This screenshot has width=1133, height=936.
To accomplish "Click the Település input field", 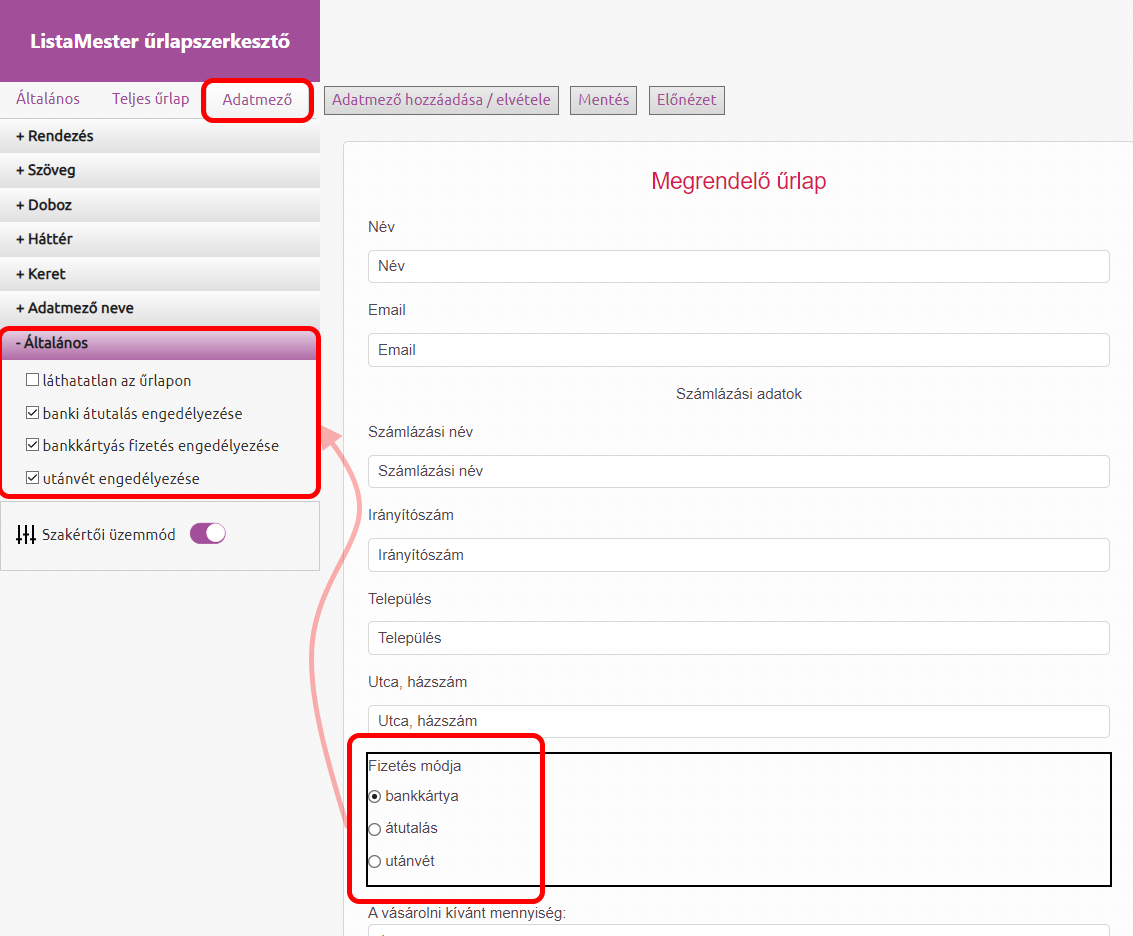I will (738, 638).
